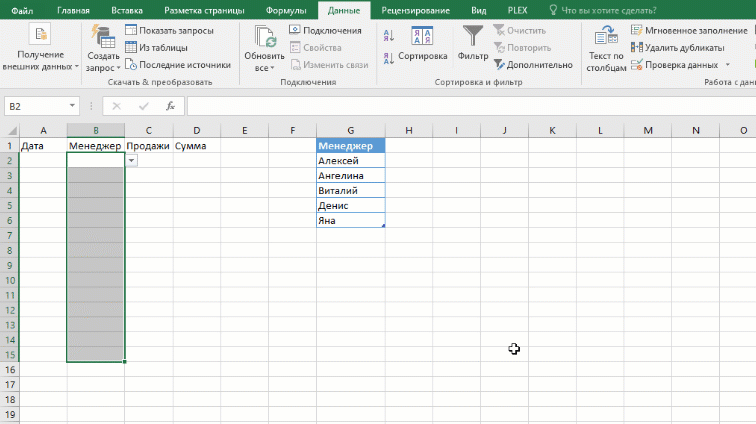Click the grayed Свойства command

point(316,48)
